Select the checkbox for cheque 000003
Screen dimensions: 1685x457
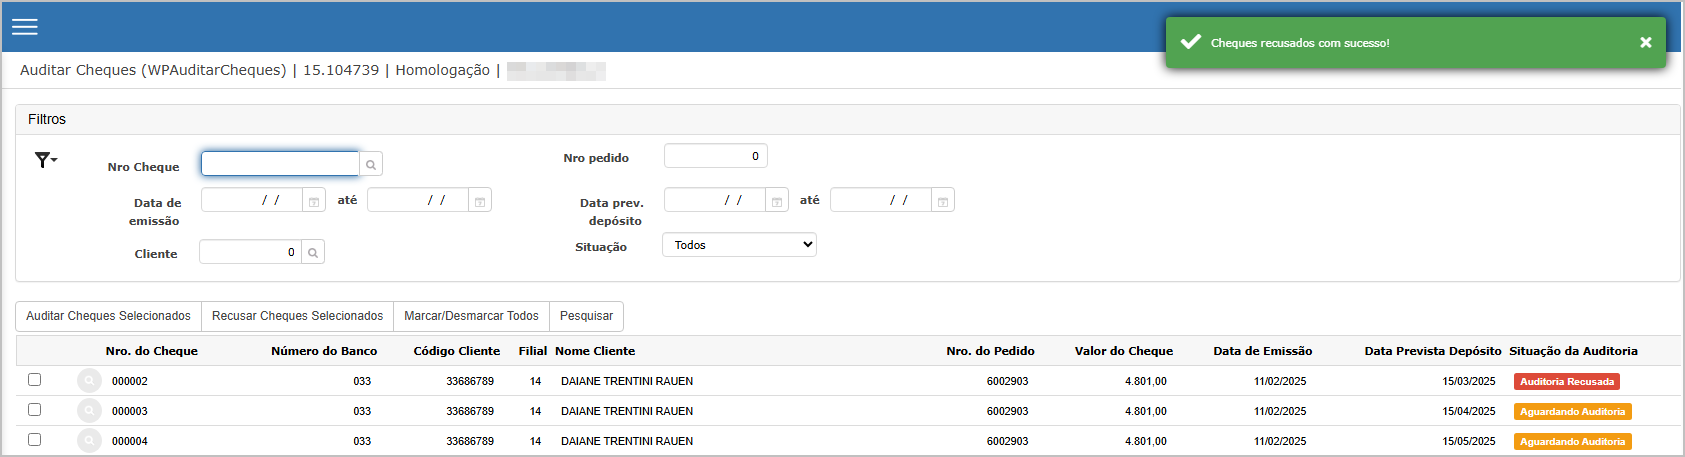(34, 410)
